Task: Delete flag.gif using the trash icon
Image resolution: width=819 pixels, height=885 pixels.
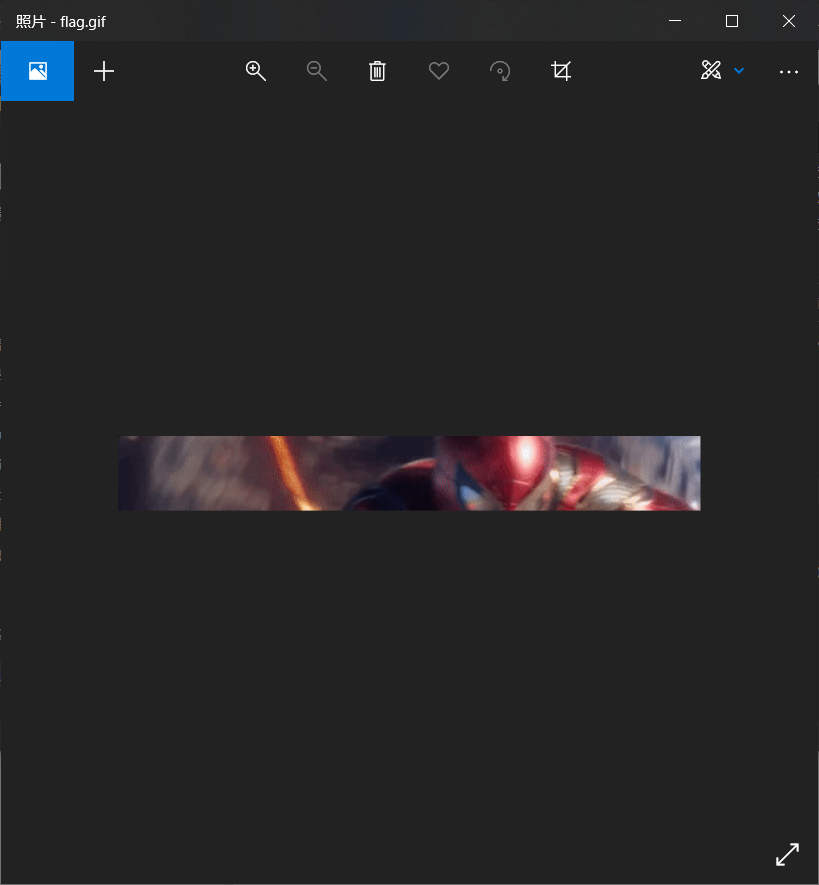Action: (x=377, y=71)
